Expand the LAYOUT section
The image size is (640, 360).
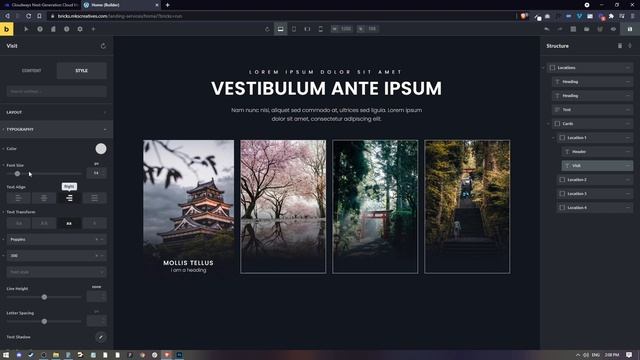(x=56, y=112)
